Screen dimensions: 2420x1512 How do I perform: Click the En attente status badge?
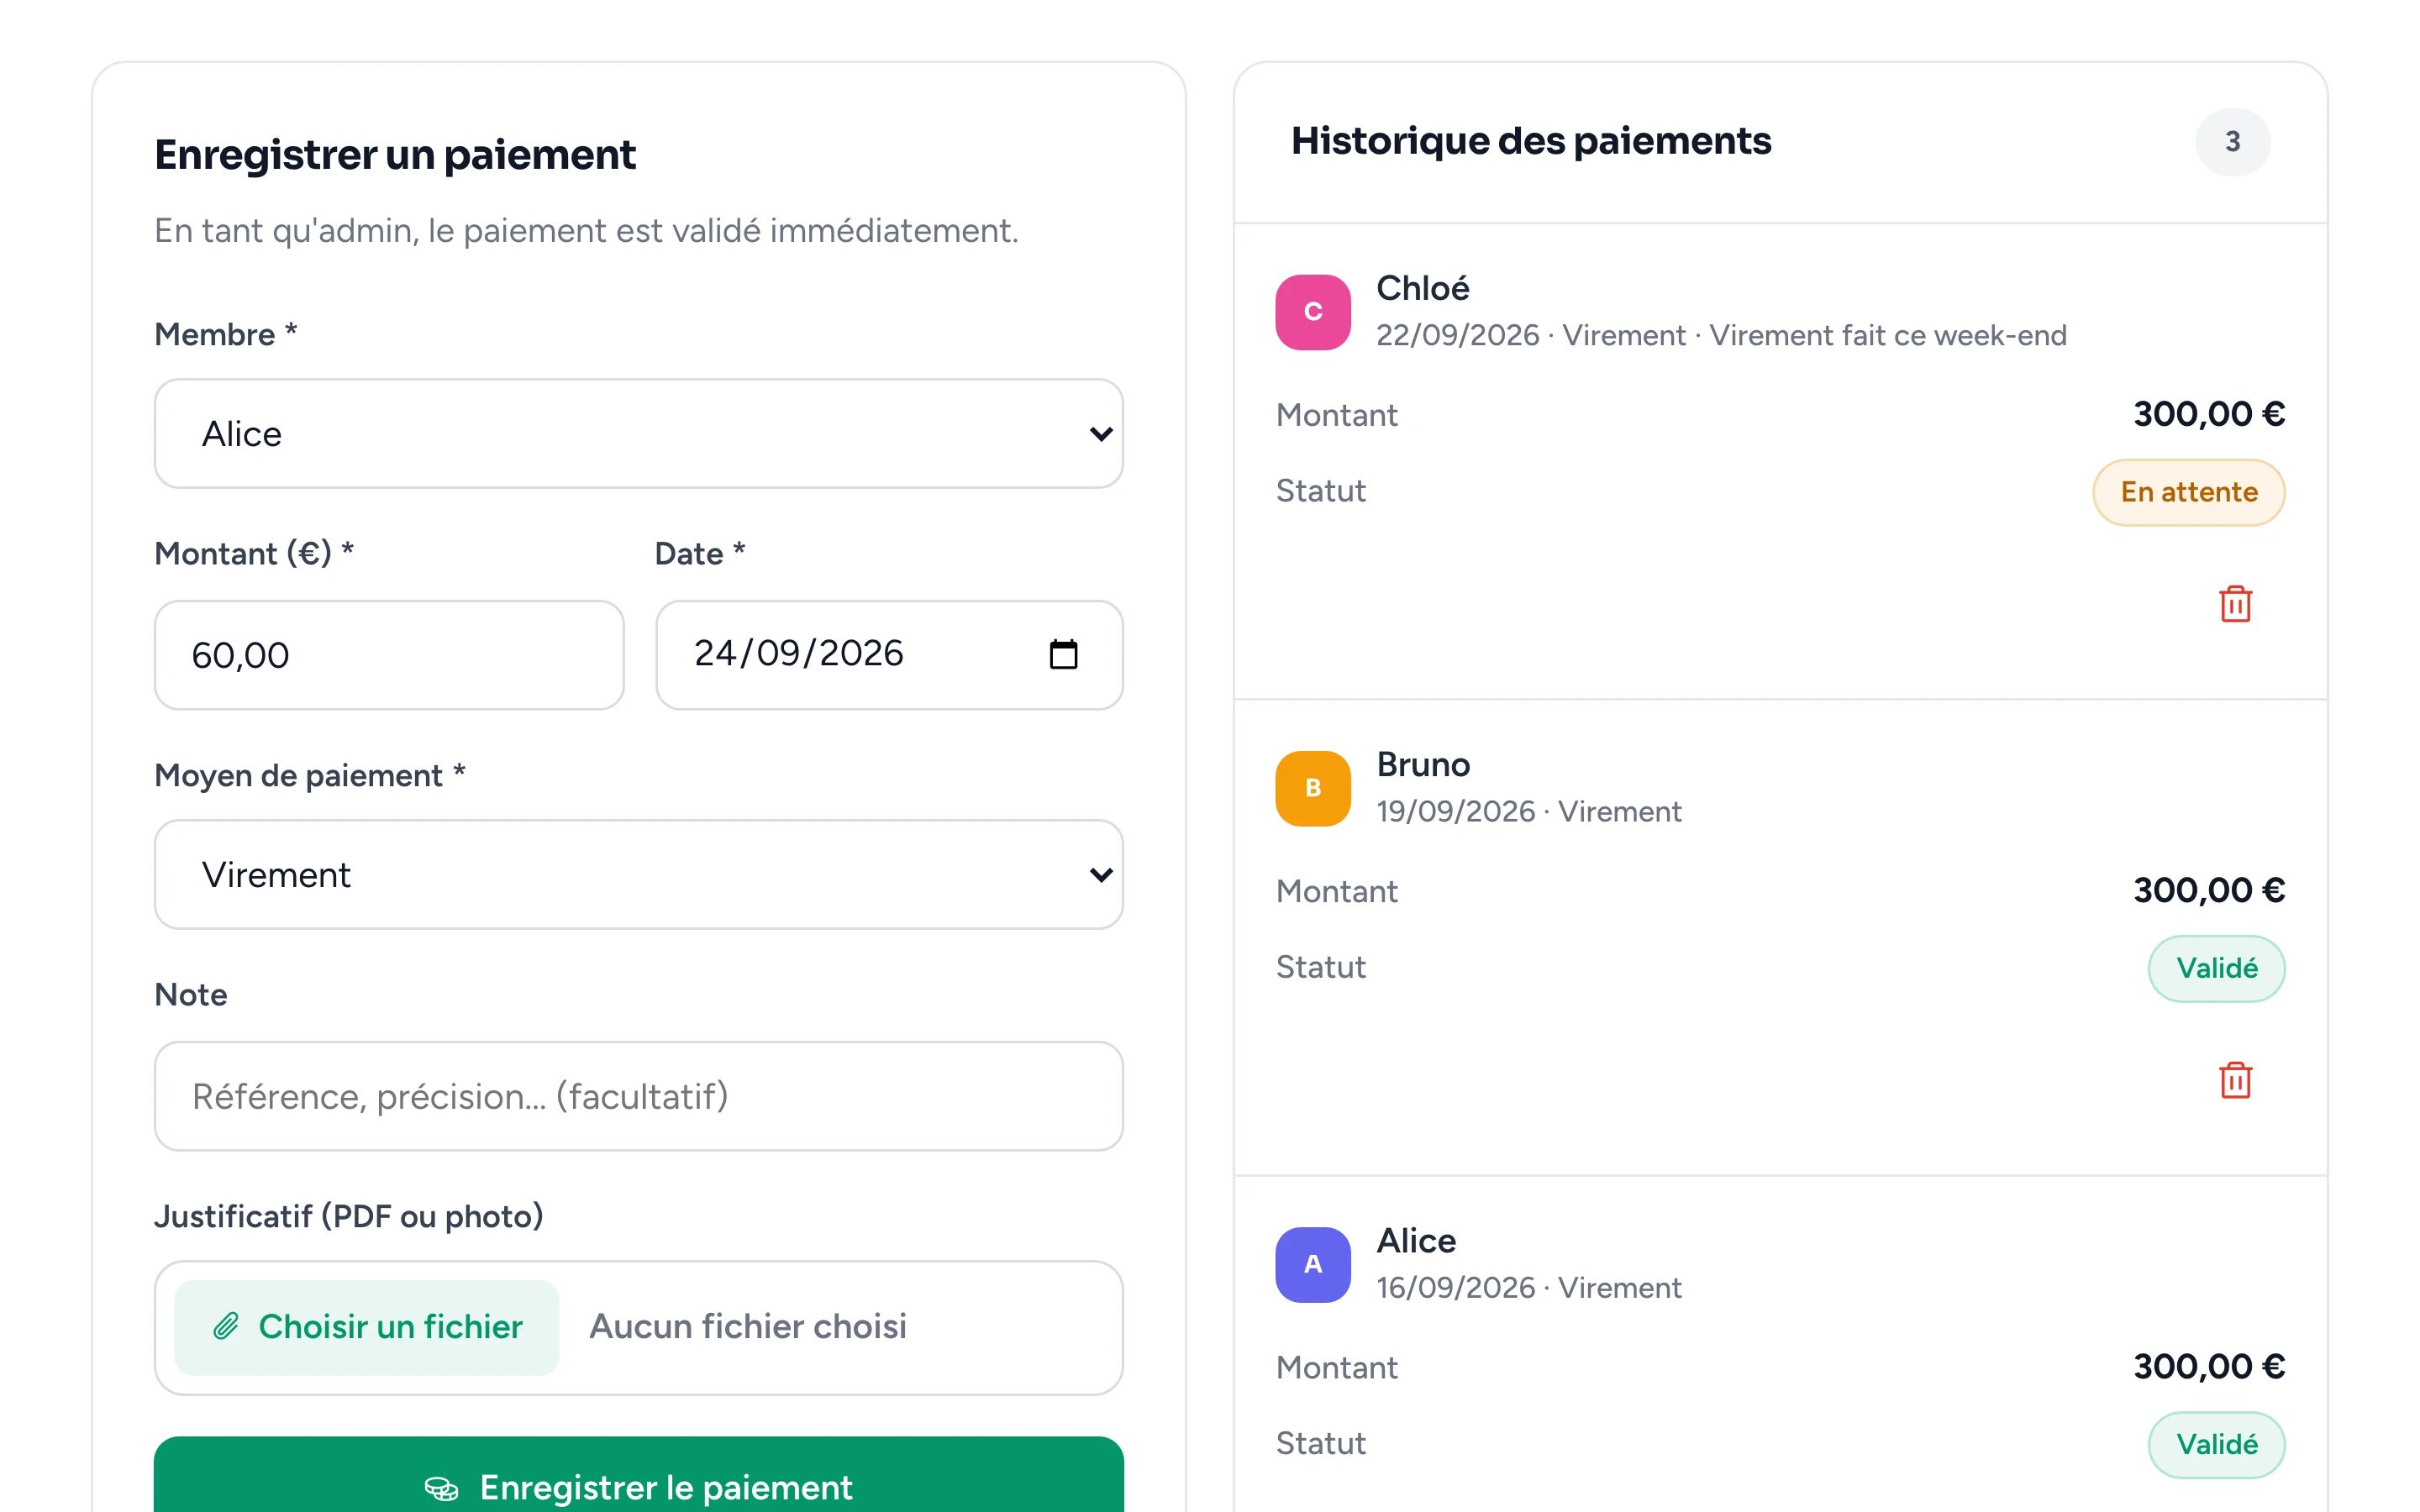coord(2188,492)
